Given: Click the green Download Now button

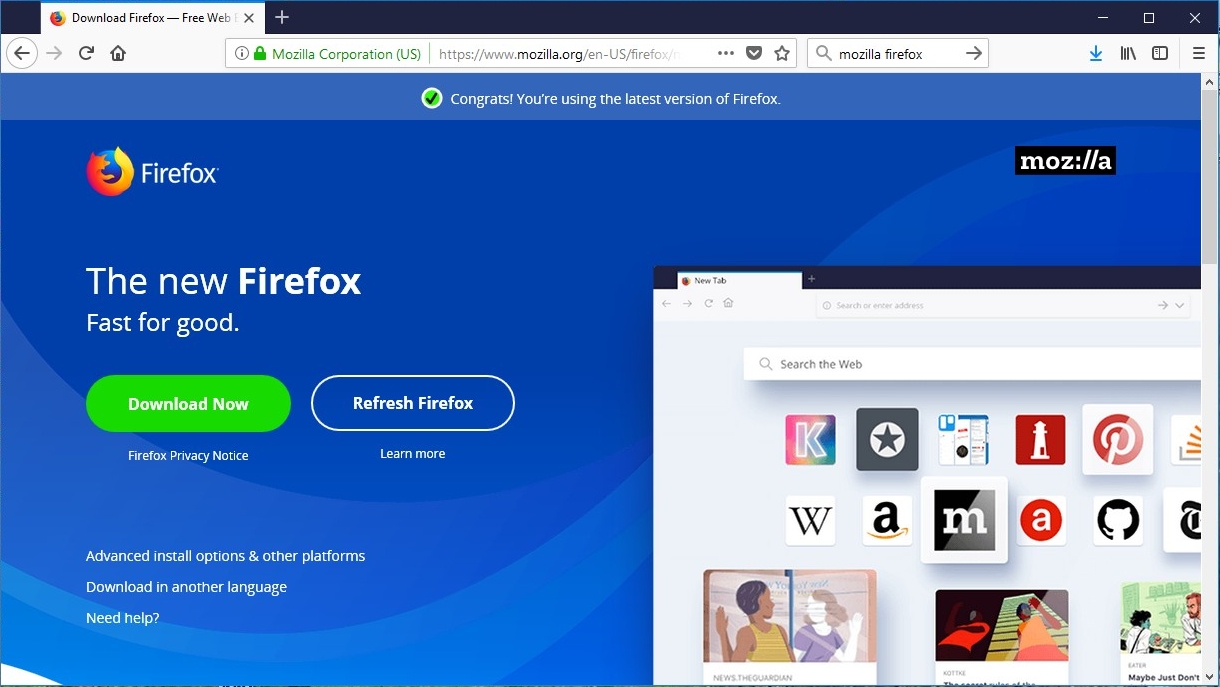Looking at the screenshot, I should coord(188,404).
